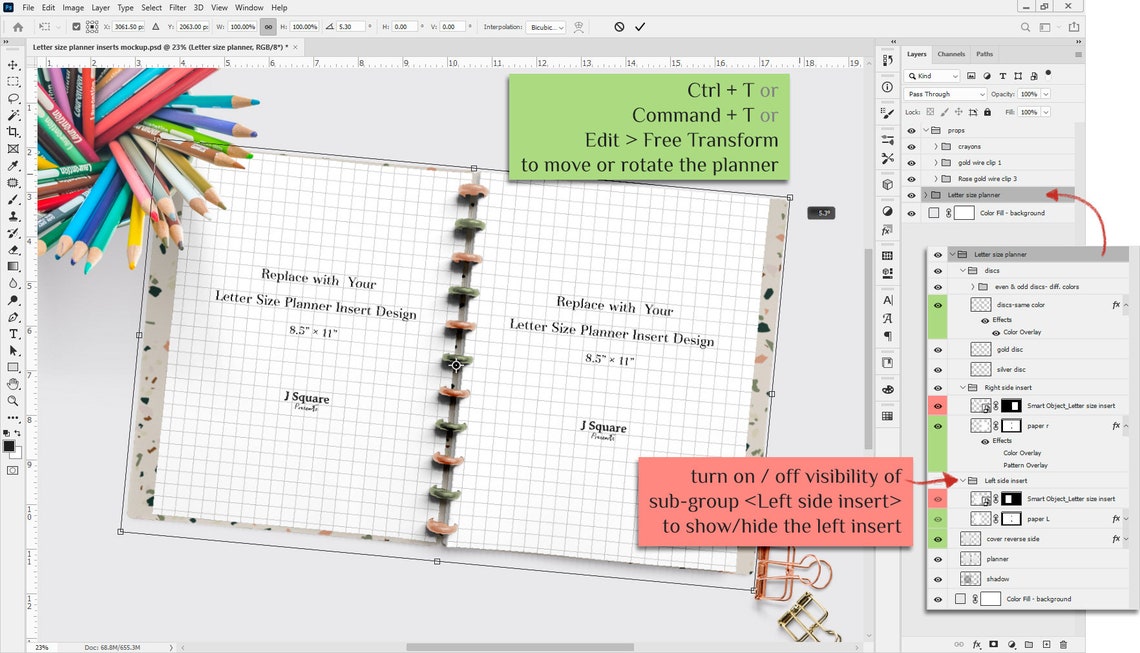Expand the crayons layer group
The width and height of the screenshot is (1140, 653).
(x=935, y=147)
